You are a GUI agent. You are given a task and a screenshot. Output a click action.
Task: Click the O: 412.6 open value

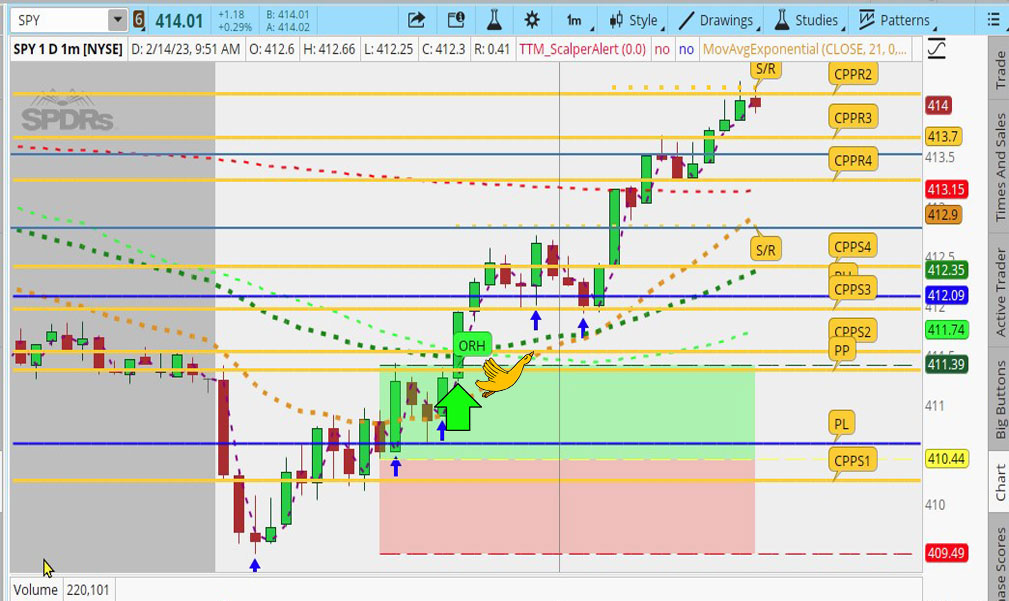coord(272,49)
